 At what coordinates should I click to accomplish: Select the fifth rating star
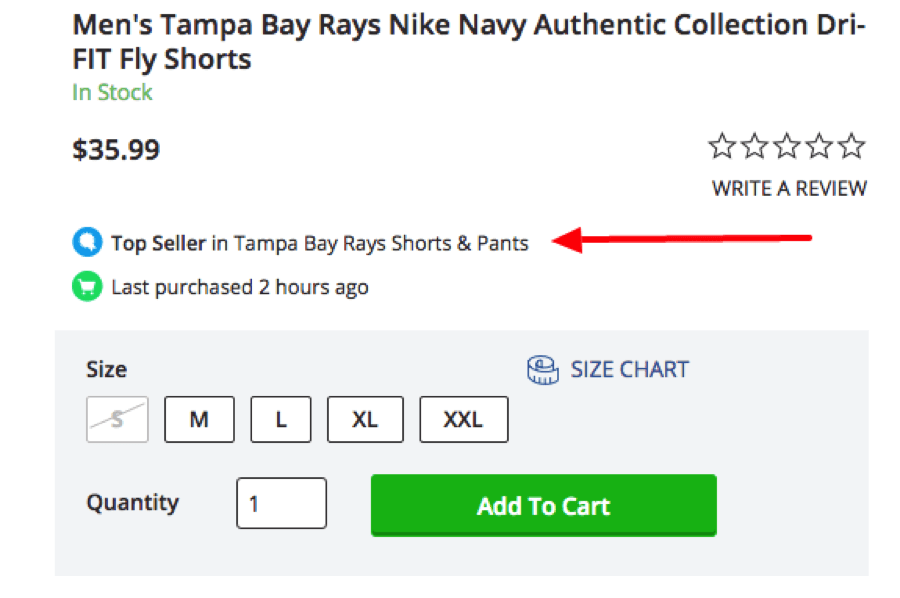click(851, 146)
